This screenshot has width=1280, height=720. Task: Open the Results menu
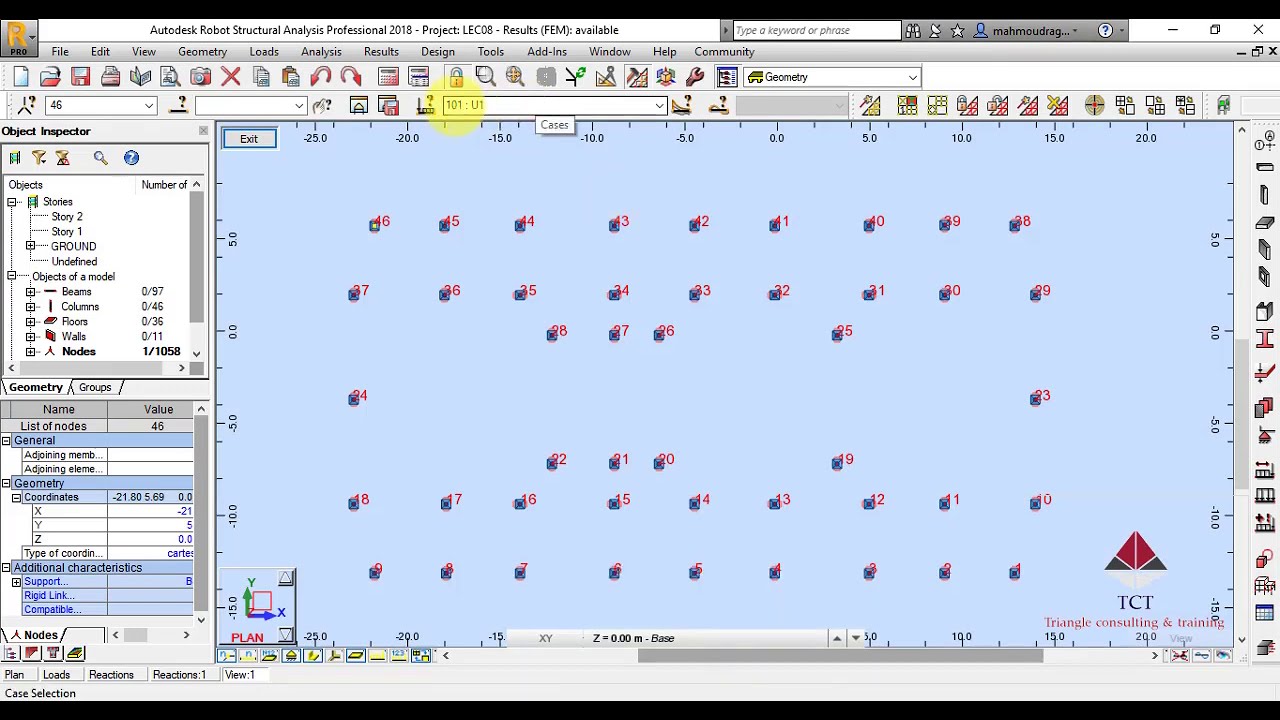click(381, 51)
